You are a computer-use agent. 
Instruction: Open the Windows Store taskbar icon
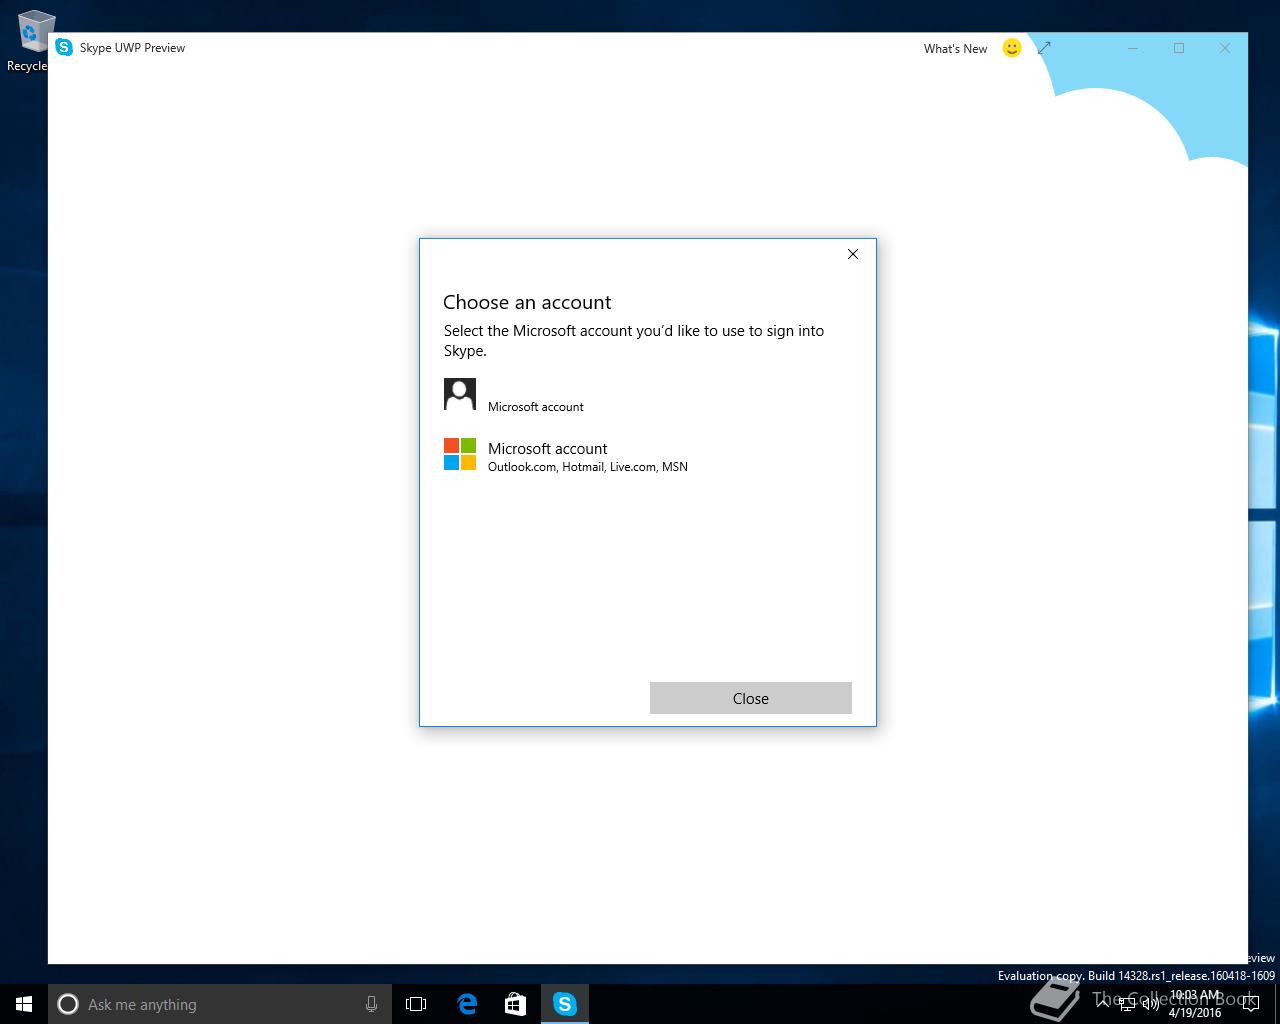pyautogui.click(x=515, y=1004)
